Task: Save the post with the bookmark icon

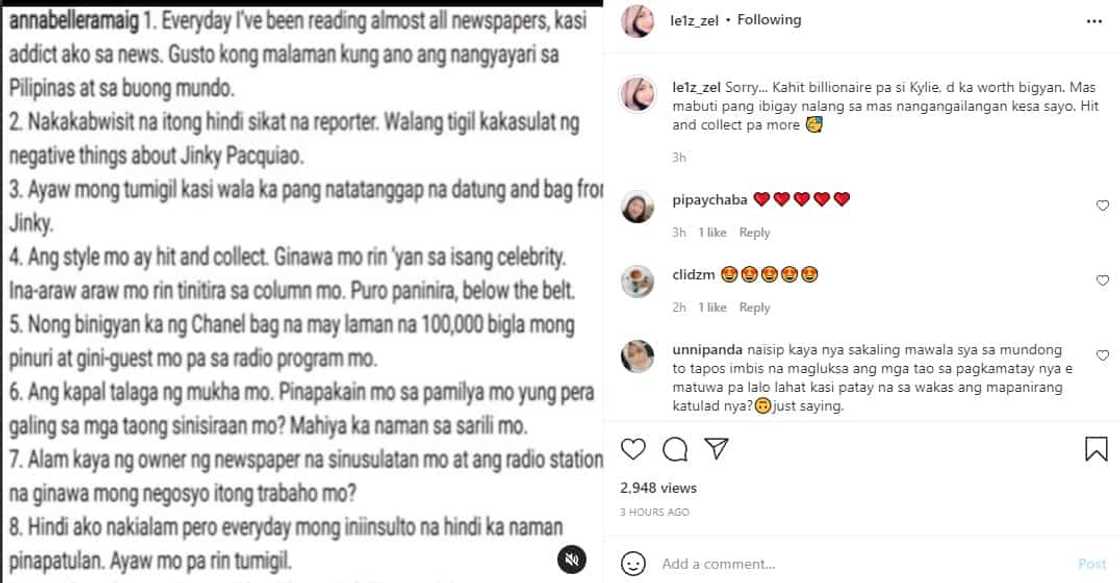Action: coord(1096,449)
